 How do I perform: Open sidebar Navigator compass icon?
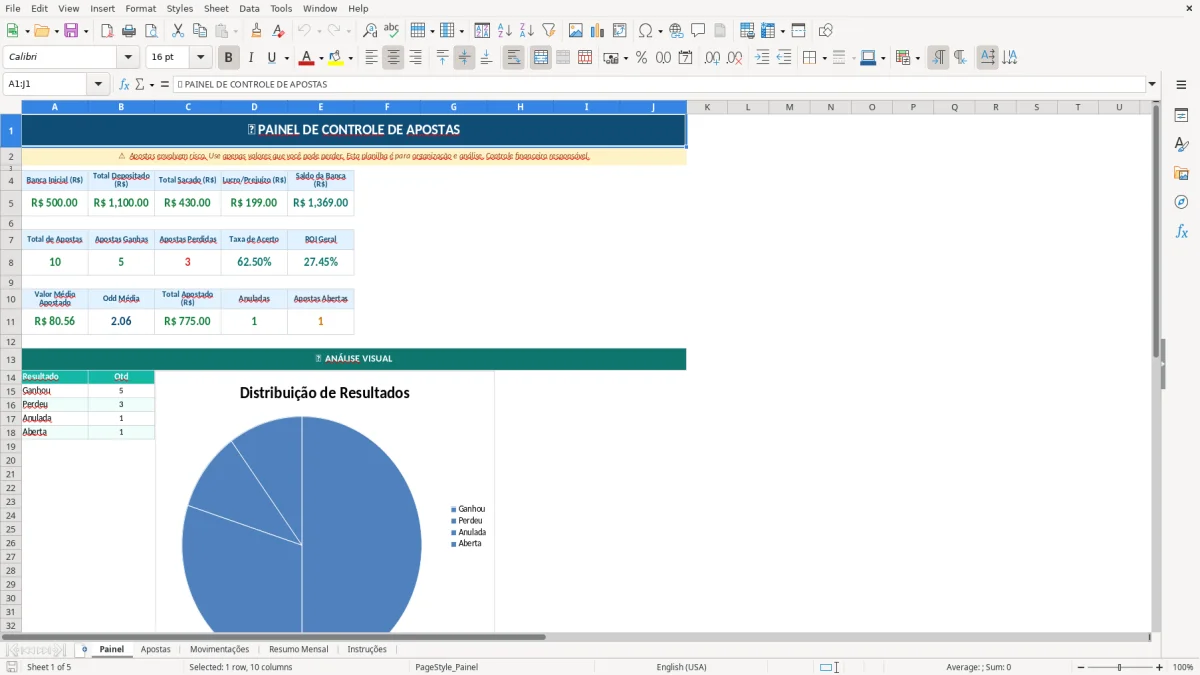coord(1181,202)
